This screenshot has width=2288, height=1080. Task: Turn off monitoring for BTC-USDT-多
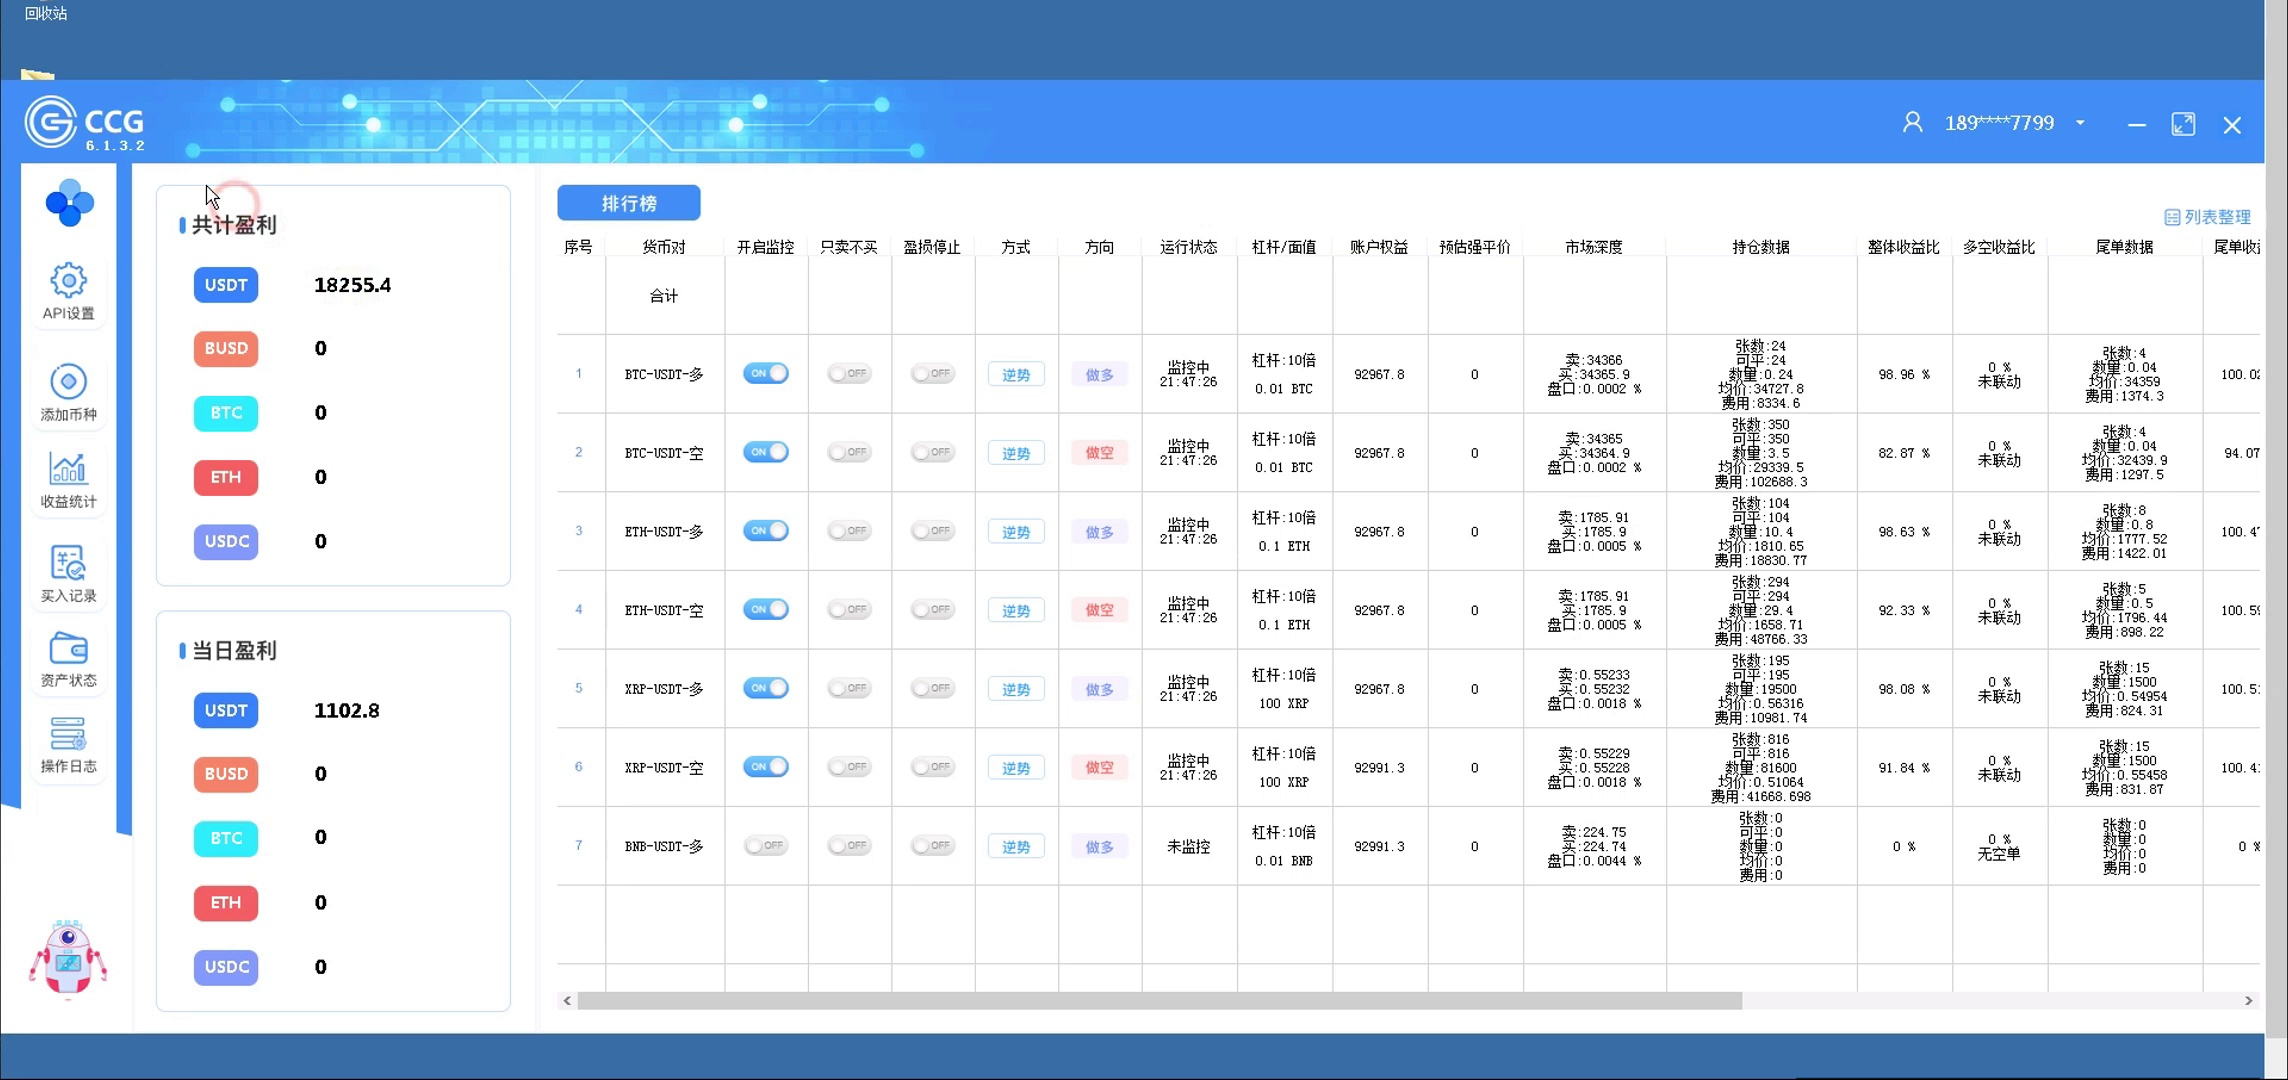[x=766, y=373]
